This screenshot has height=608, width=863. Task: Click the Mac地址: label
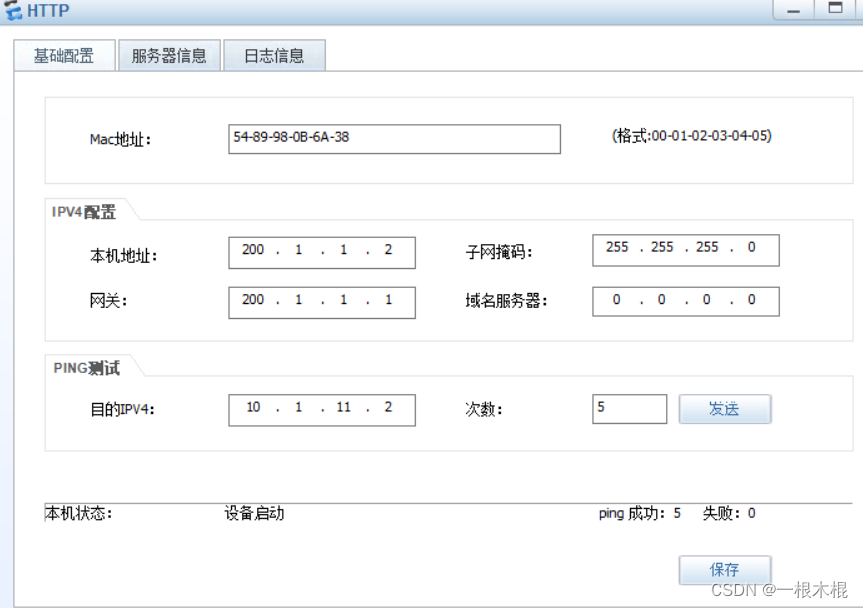point(121,139)
